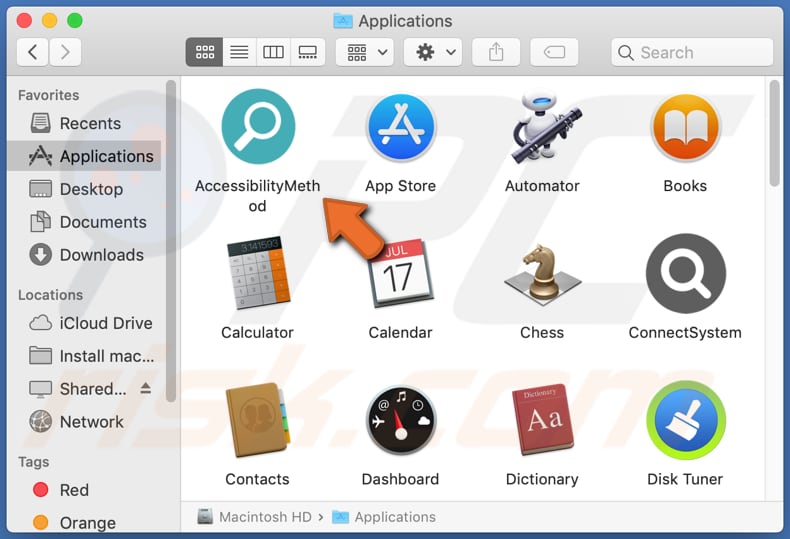The height and width of the screenshot is (539, 790).
Task: Open the Dictionary app icon
Action: pyautogui.click(x=543, y=420)
